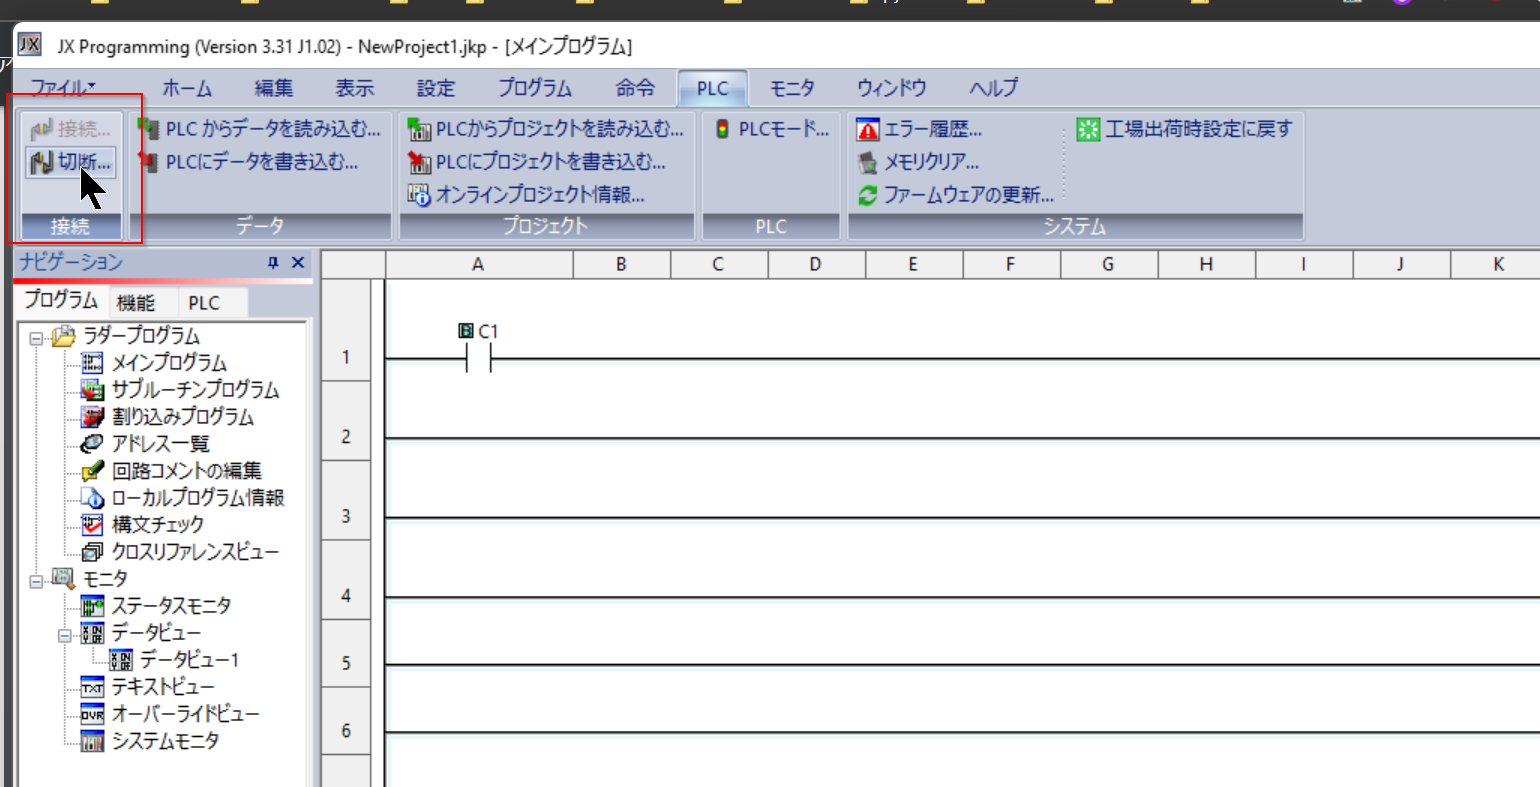Image resolution: width=1540 pixels, height=787 pixels.
Task: Switch to the ホーム ribbon tab
Action: [187, 88]
